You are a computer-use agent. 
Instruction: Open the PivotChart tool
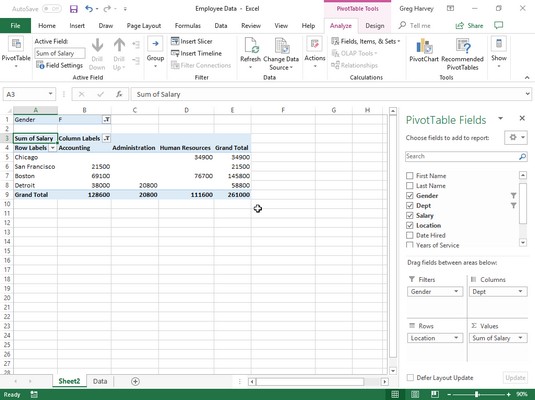coord(424,50)
